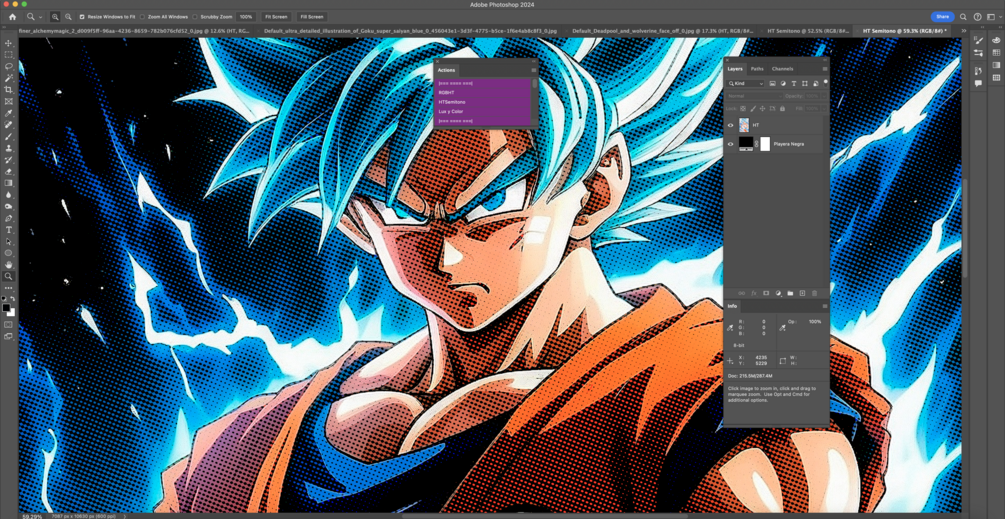Hide the Playera Negra layer visibility eye
The width and height of the screenshot is (1005, 519).
pyautogui.click(x=730, y=144)
